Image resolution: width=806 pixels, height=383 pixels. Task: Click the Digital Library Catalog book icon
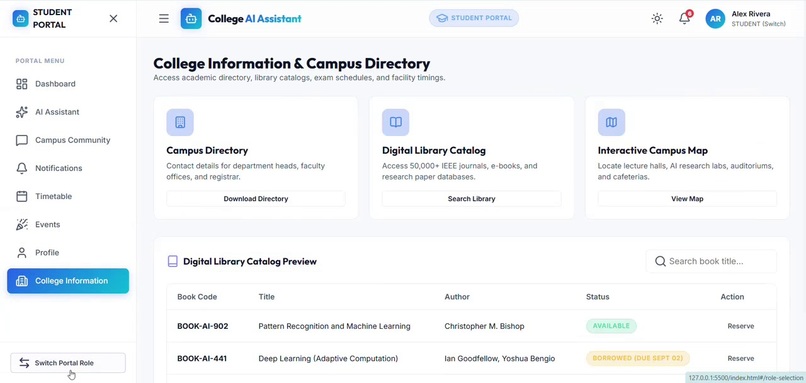point(395,122)
